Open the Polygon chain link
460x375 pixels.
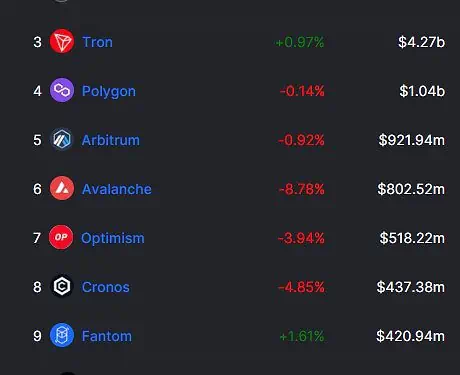(109, 91)
